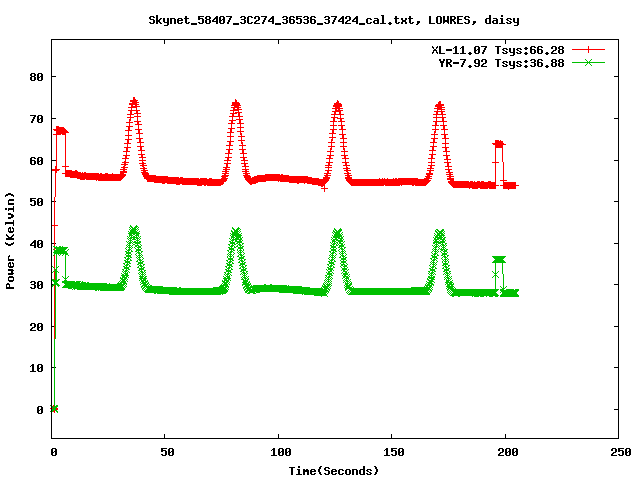The height and width of the screenshot is (480, 640).
Task: Click x-axis tick label 250
Action: click(621, 452)
